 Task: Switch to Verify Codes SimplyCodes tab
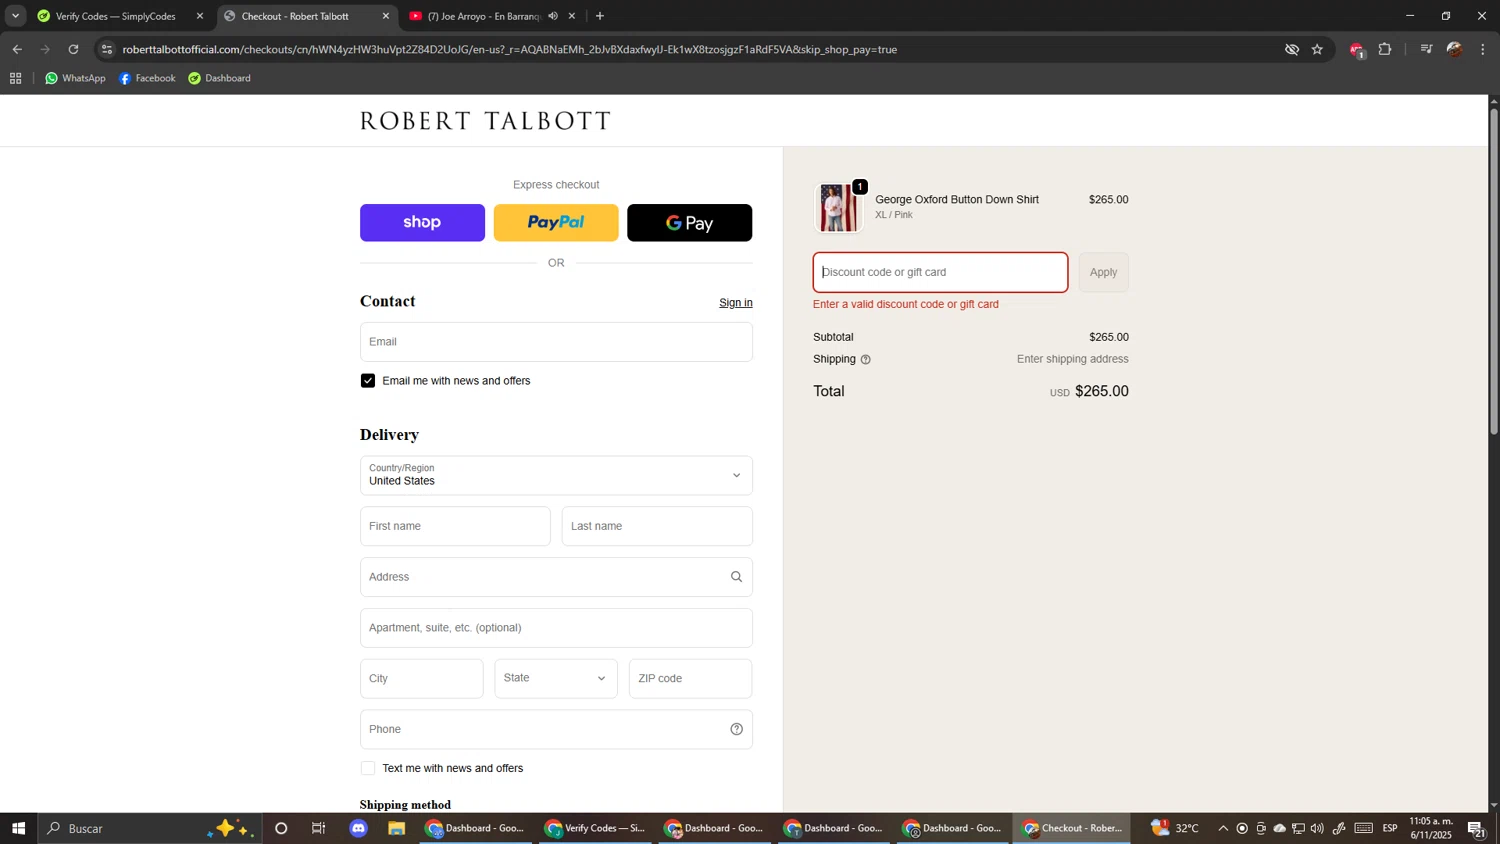pos(118,16)
